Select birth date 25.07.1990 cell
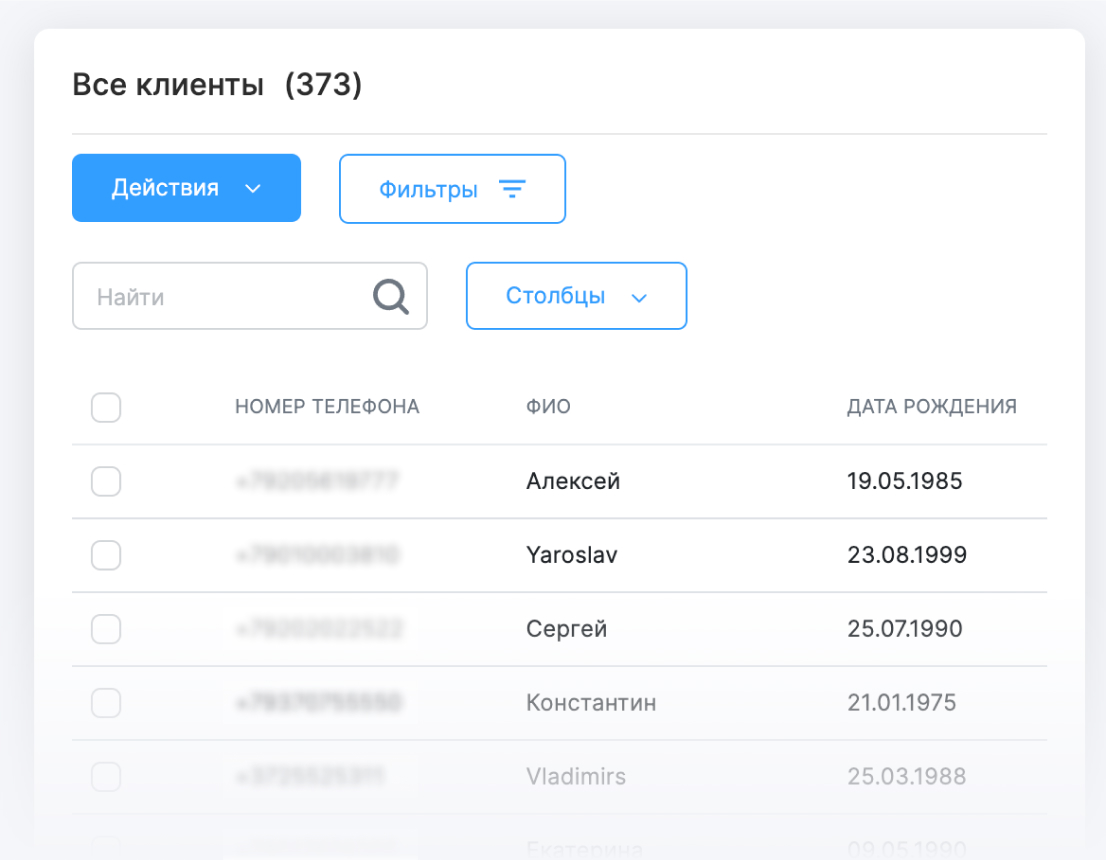Viewport: 1106px width, 860px height. (x=904, y=629)
